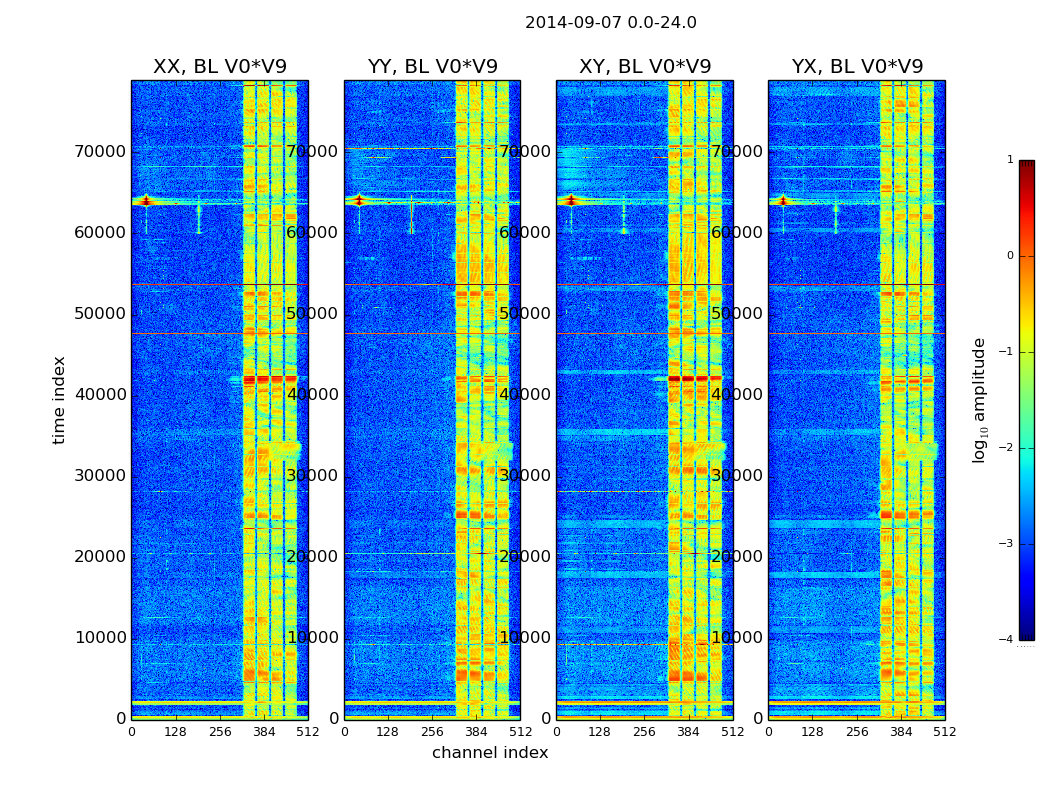The image size is (1050, 800).
Task: Click the XX, BL V0*V9 panel title
Action: click(220, 66)
